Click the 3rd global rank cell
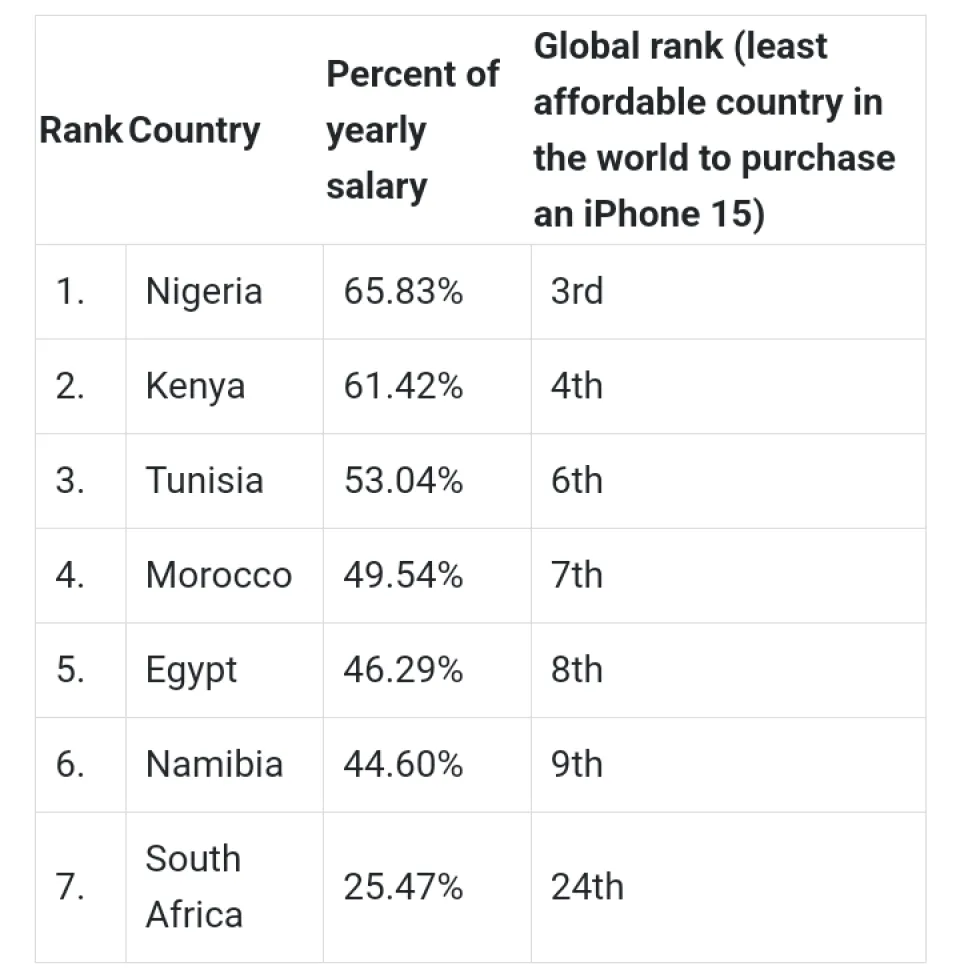 coord(576,292)
